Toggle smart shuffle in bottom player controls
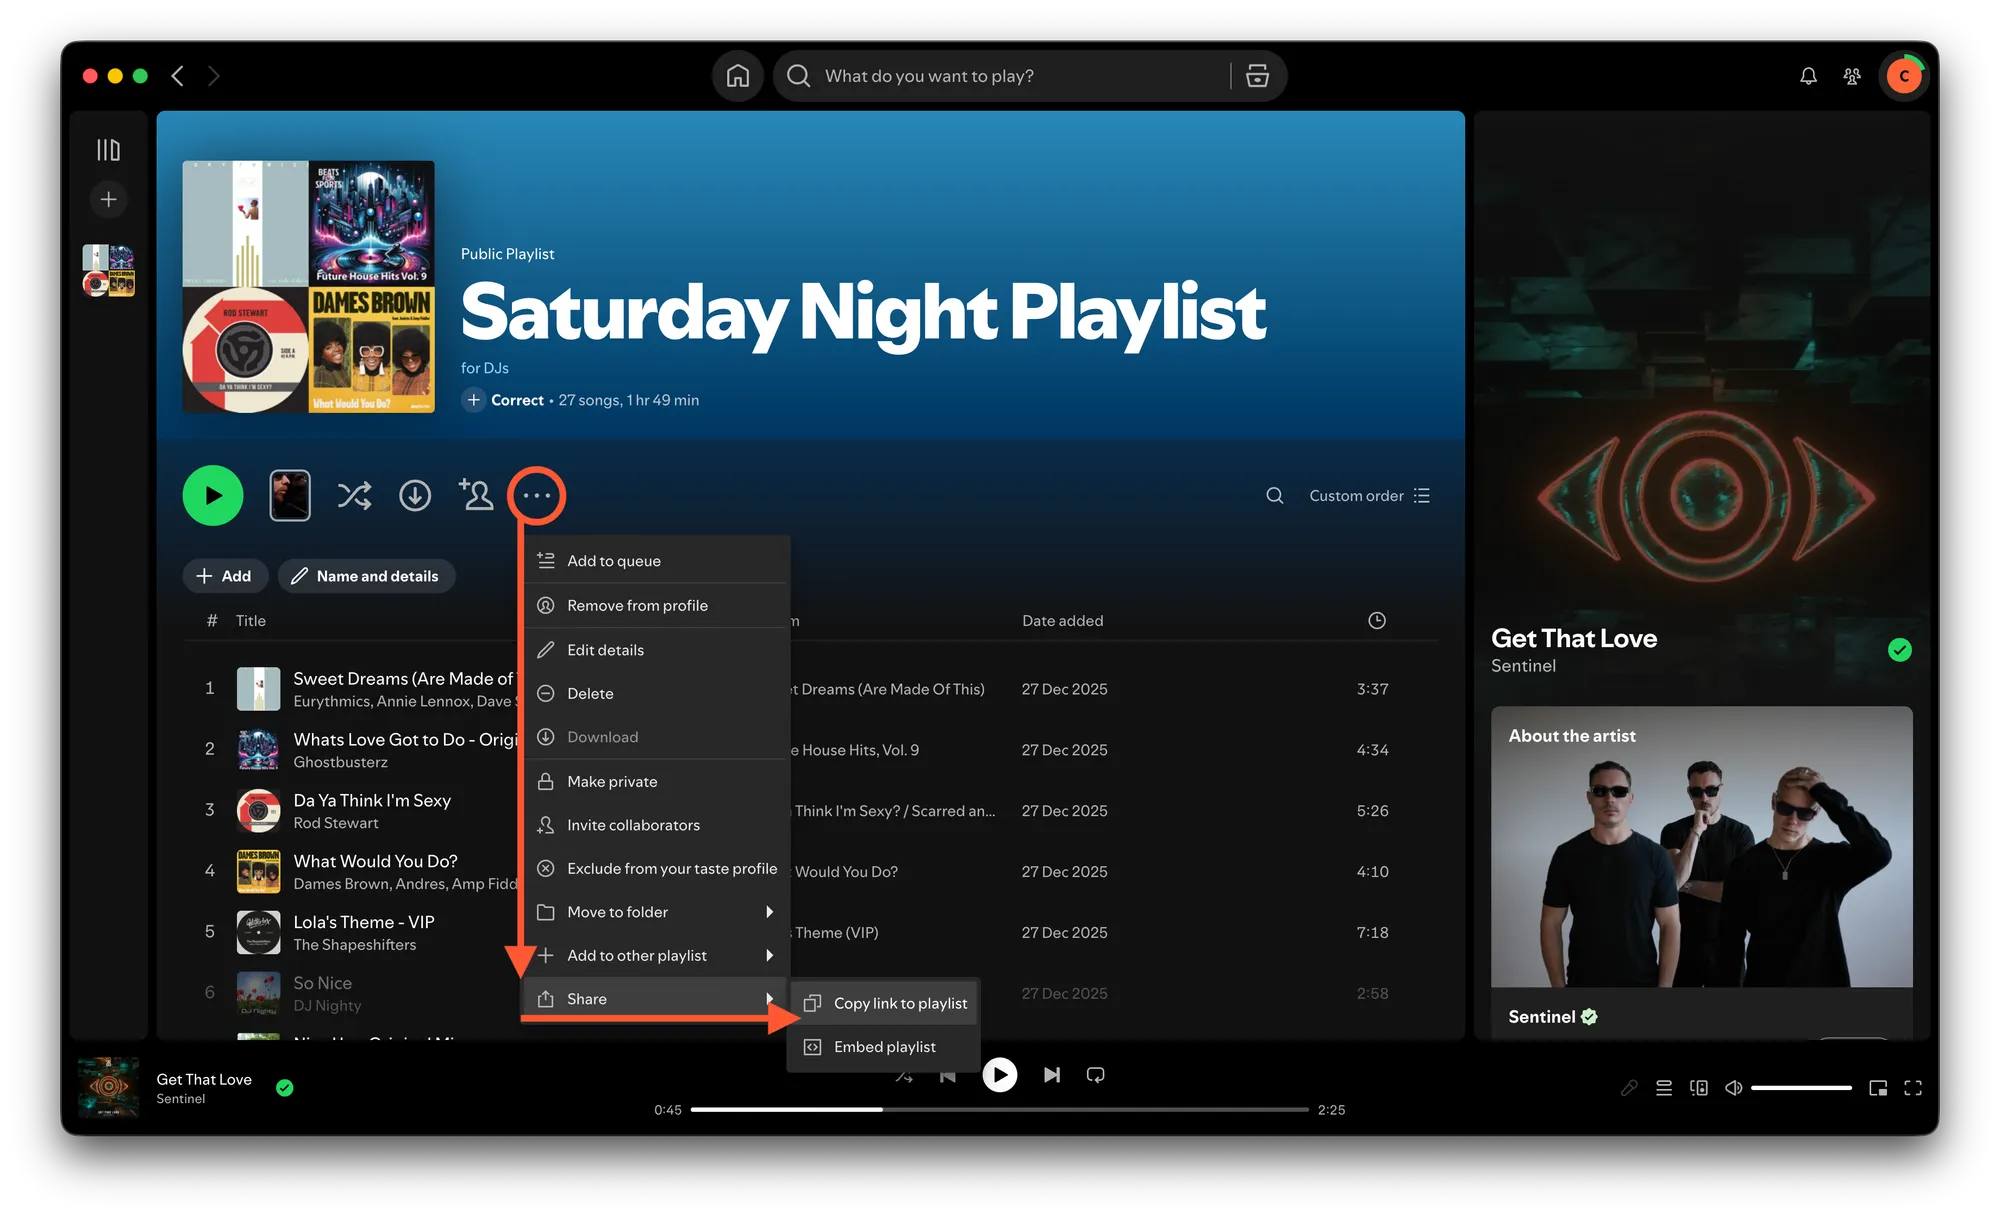 click(904, 1075)
